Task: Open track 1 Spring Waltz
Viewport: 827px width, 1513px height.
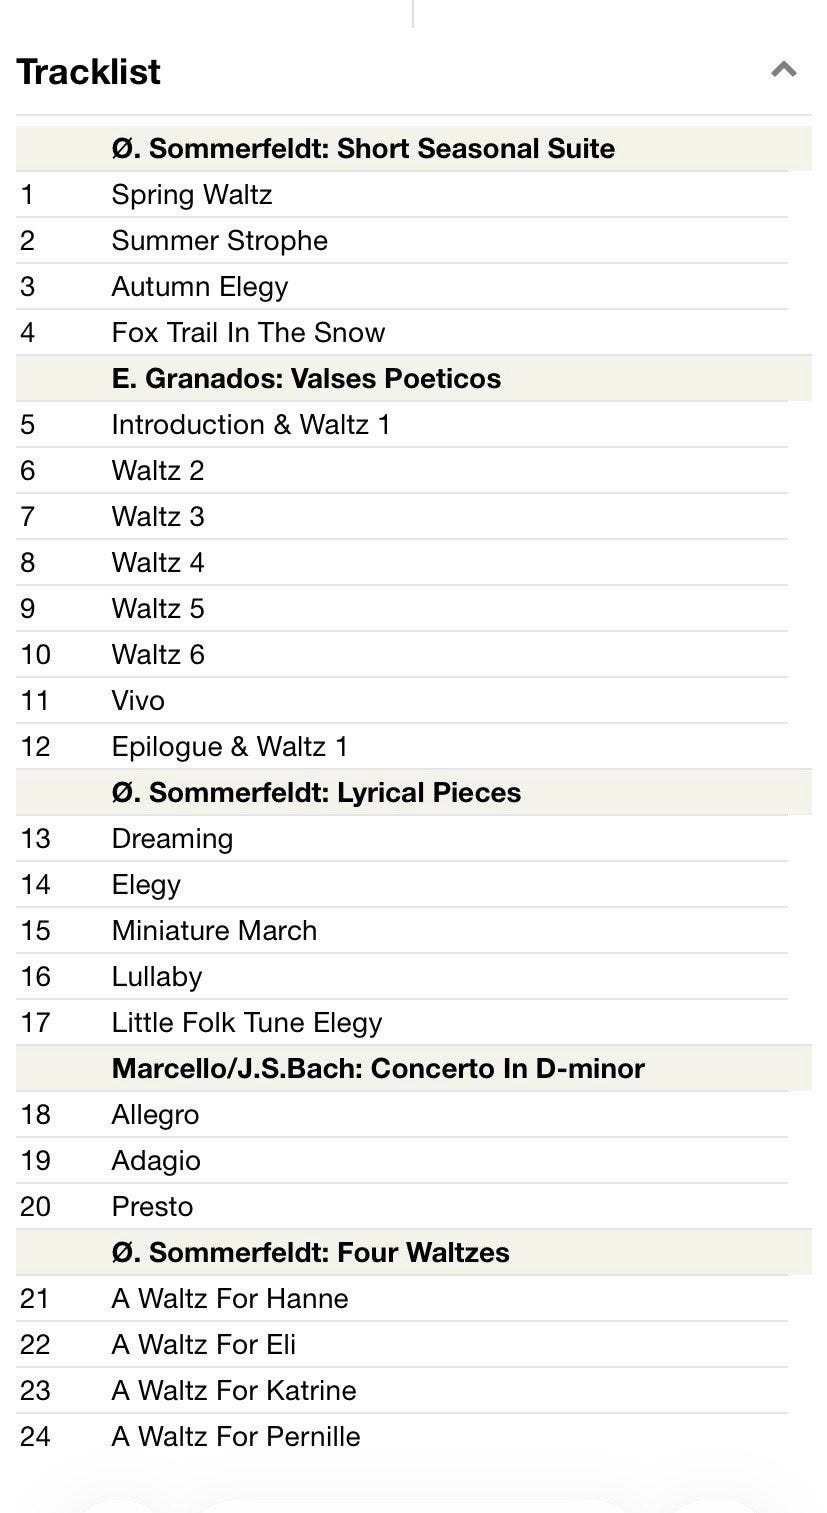Action: tap(402, 194)
